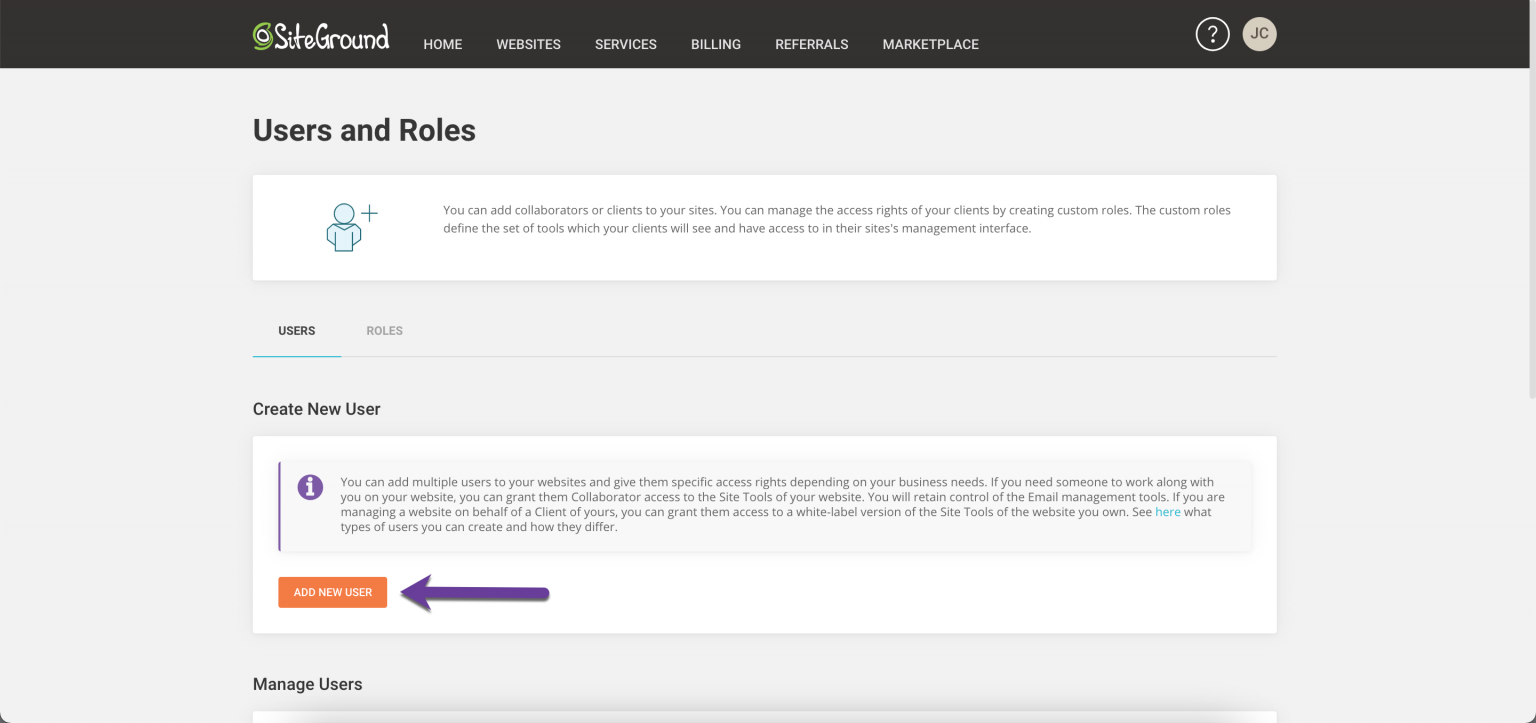Click the Manage Users section heading
The image size is (1536, 723).
[x=307, y=685]
